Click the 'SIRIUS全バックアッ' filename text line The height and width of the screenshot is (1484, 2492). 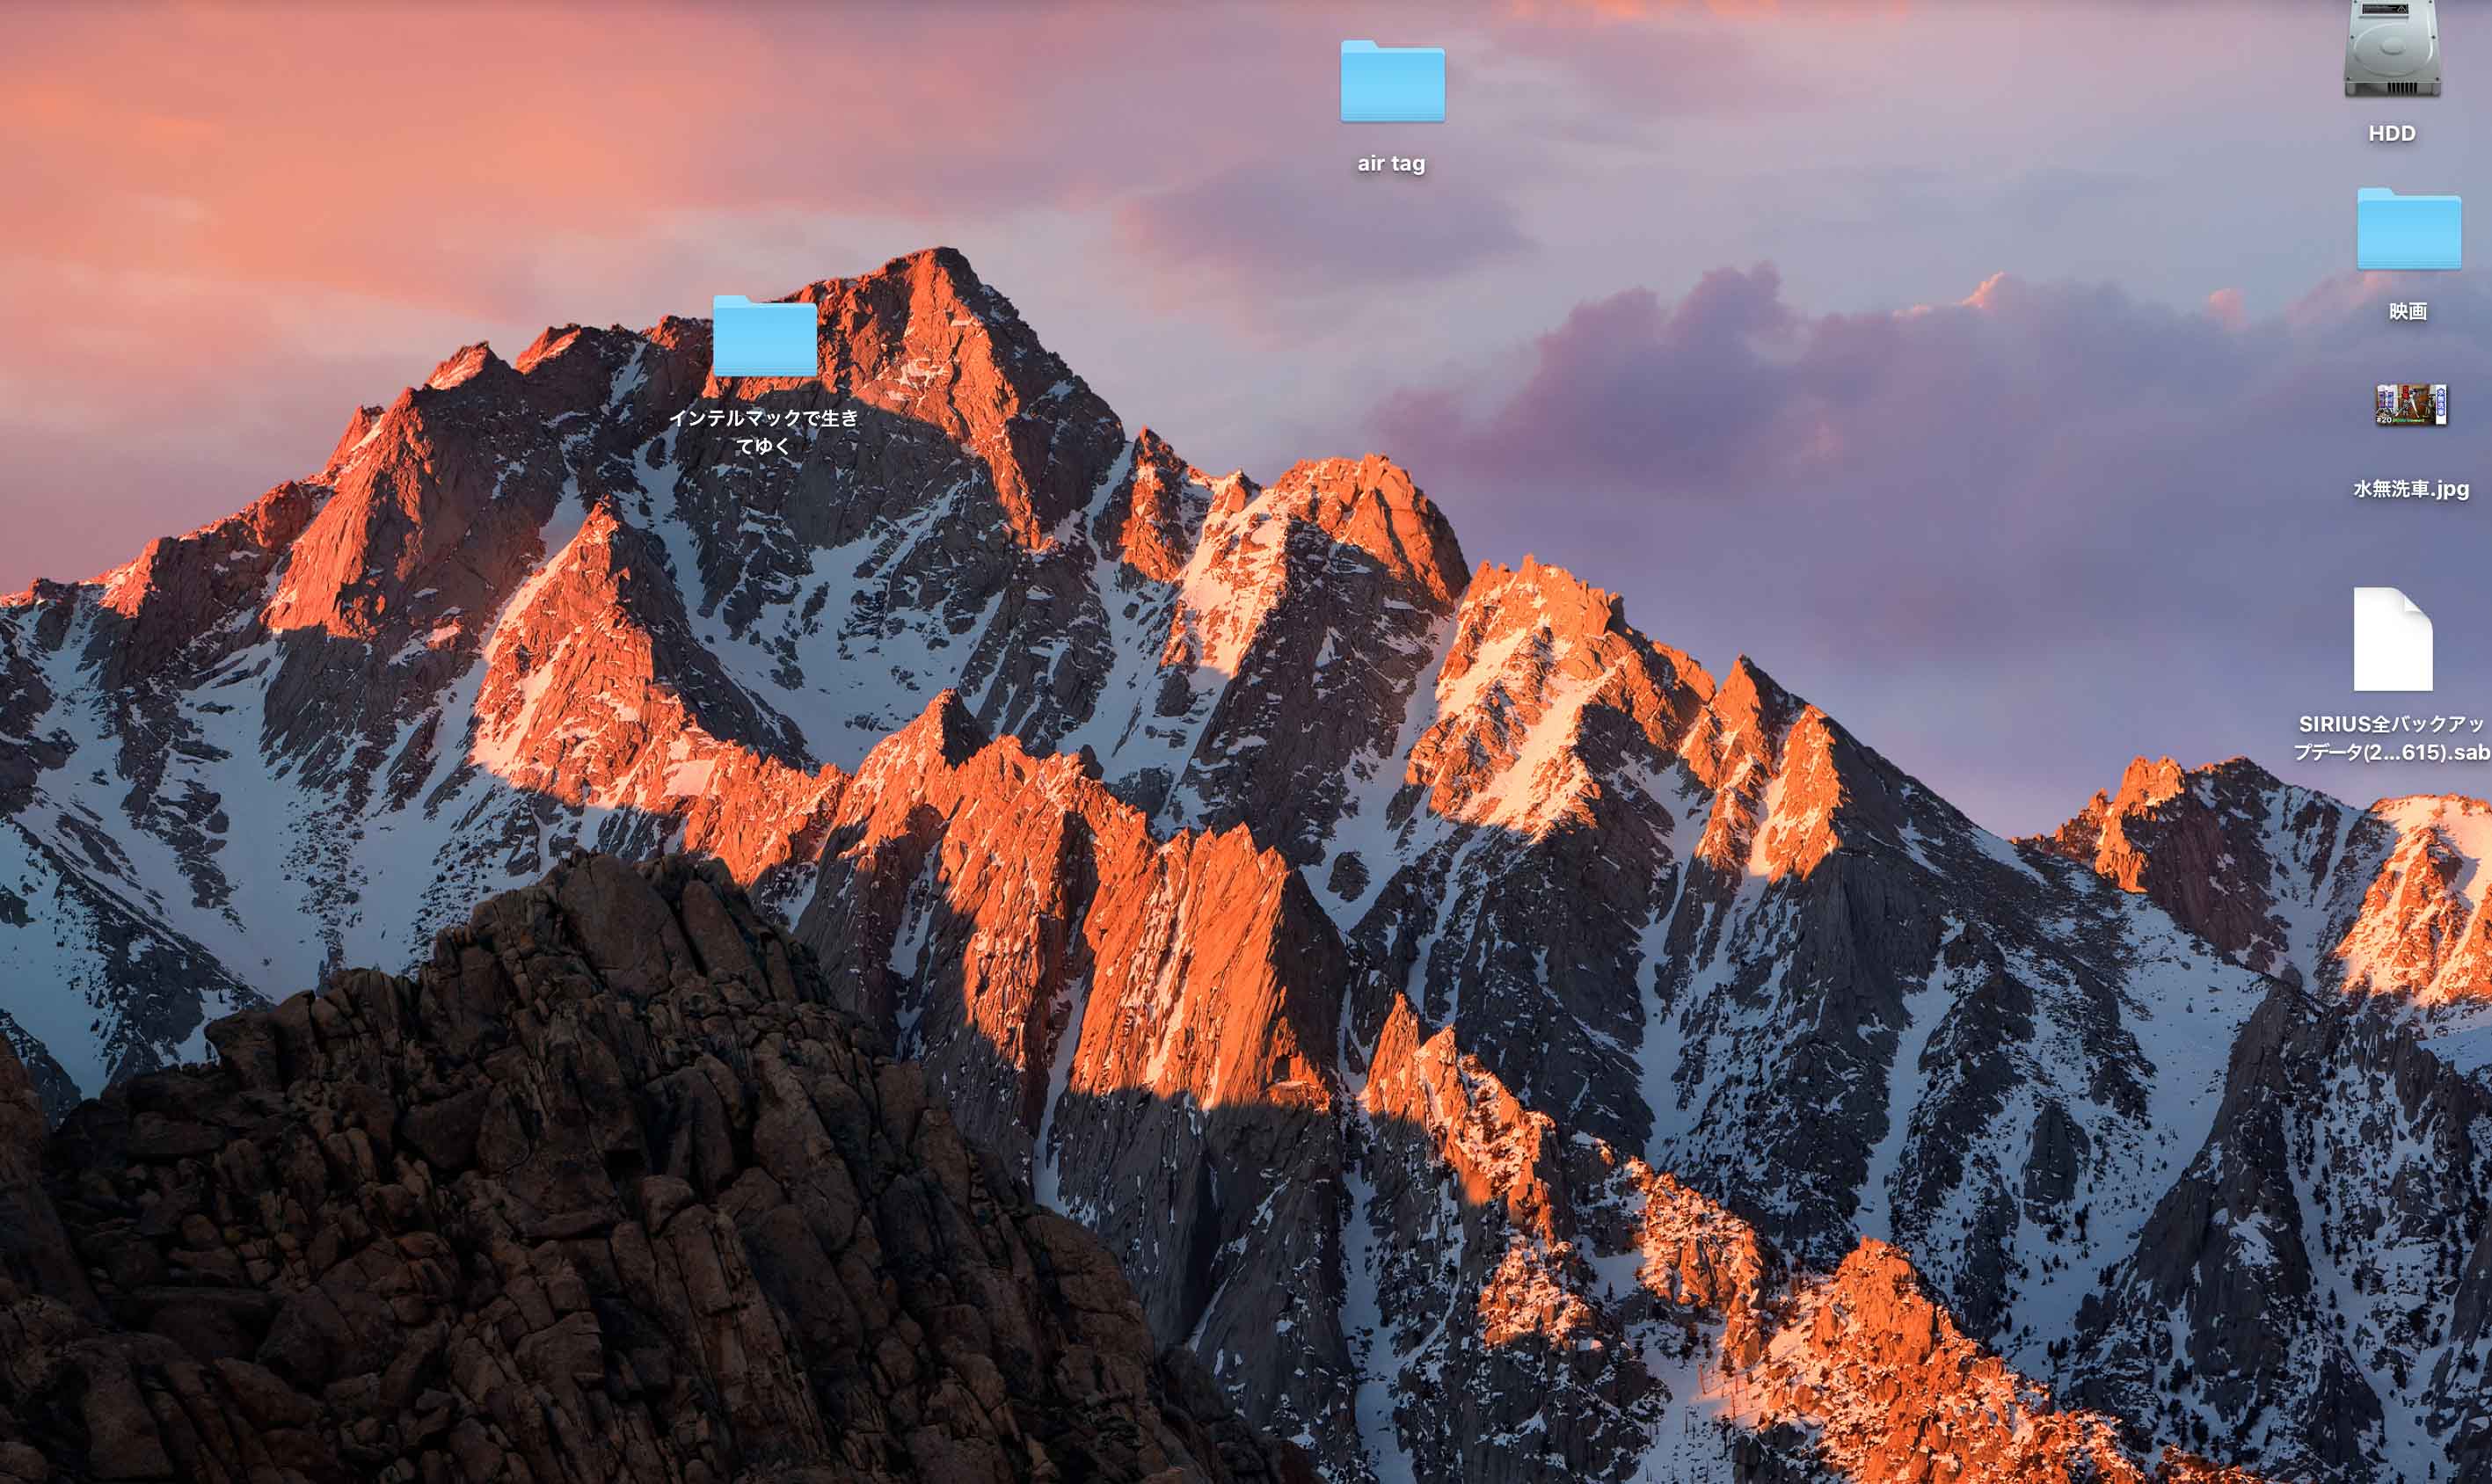2391,724
